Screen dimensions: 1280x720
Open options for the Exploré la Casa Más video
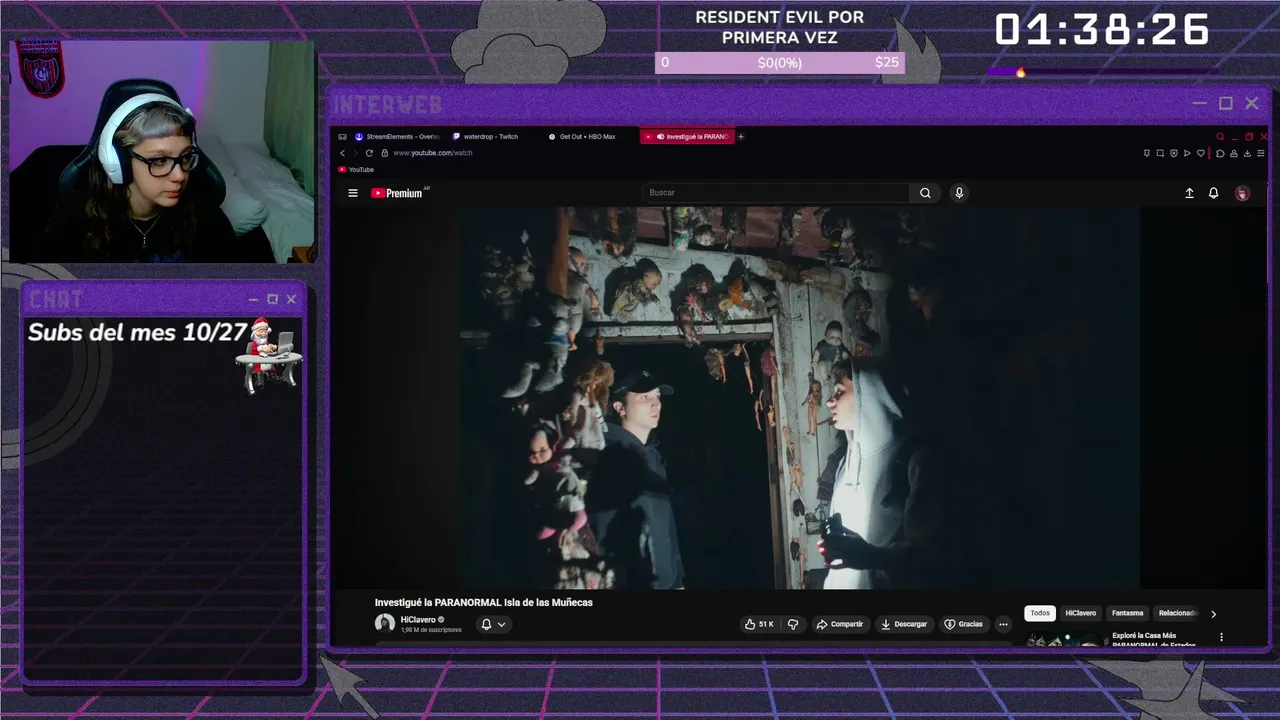pyautogui.click(x=1221, y=637)
